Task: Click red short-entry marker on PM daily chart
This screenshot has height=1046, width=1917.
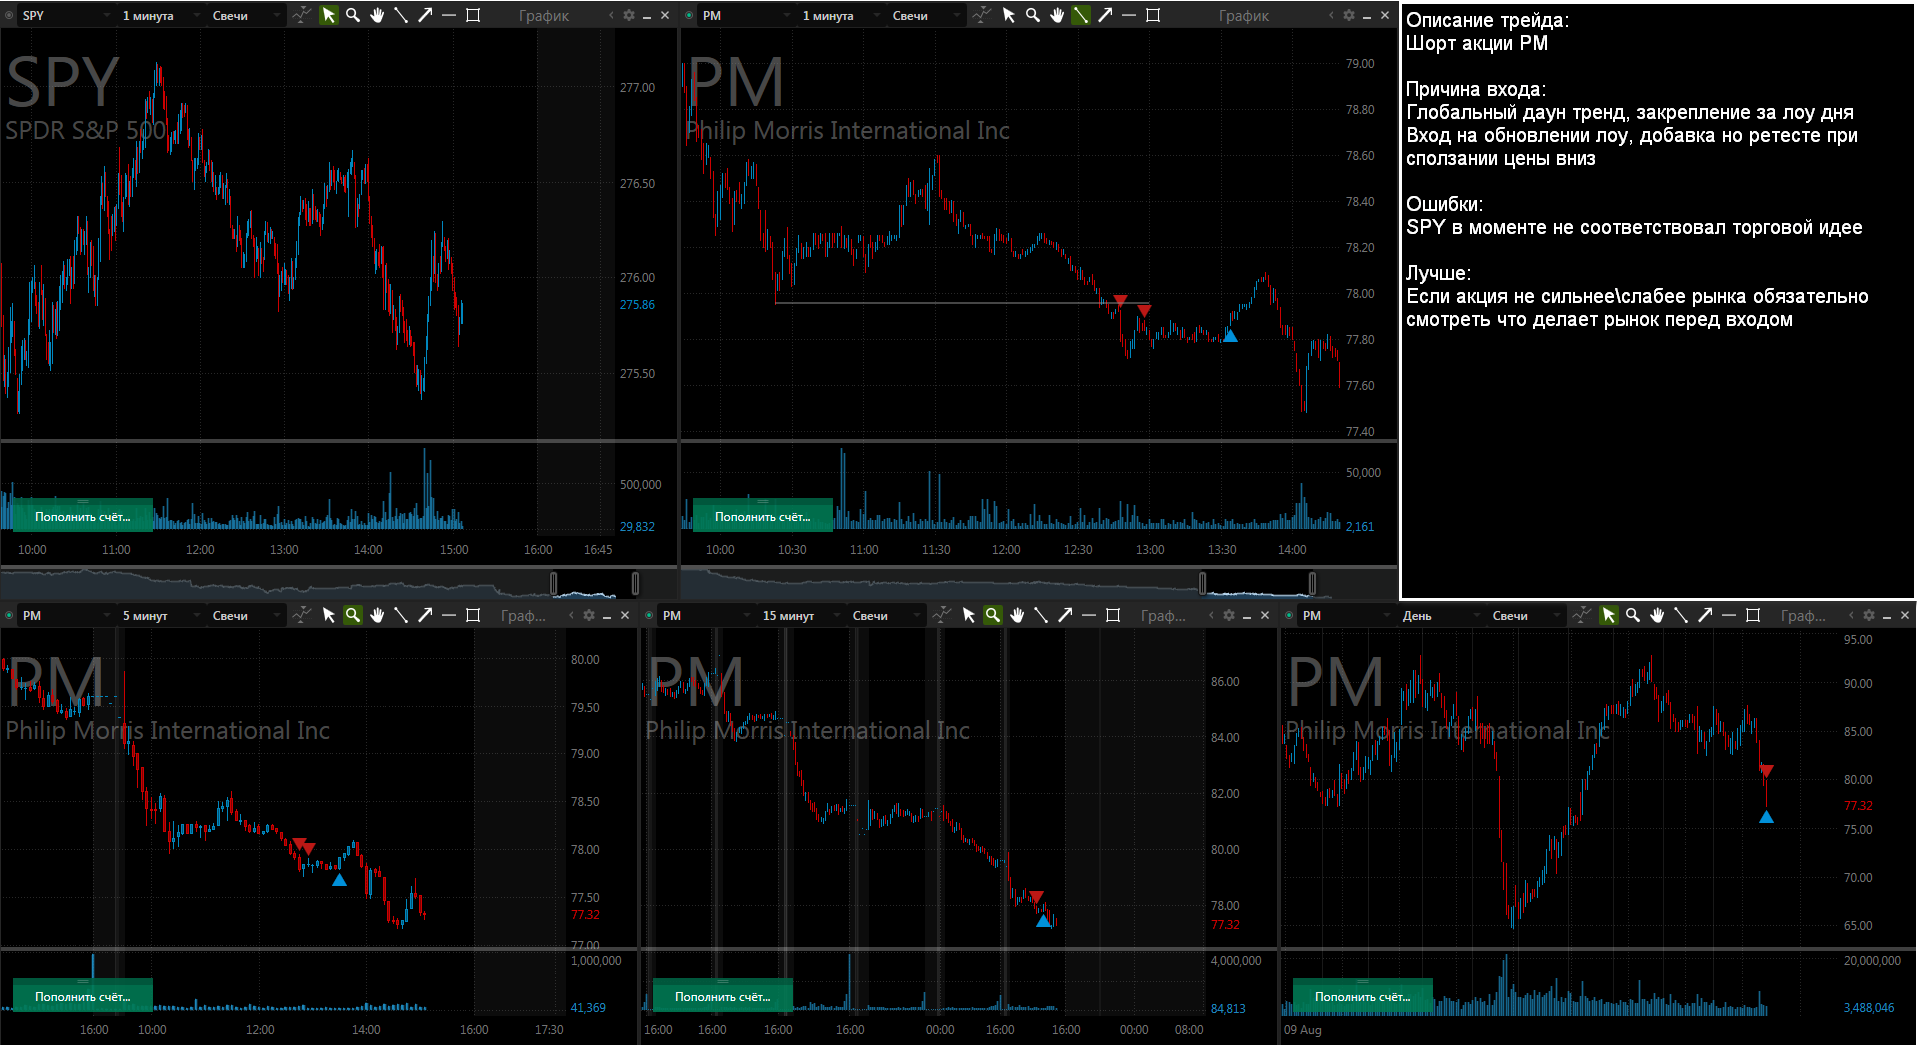Action: coord(1767,770)
